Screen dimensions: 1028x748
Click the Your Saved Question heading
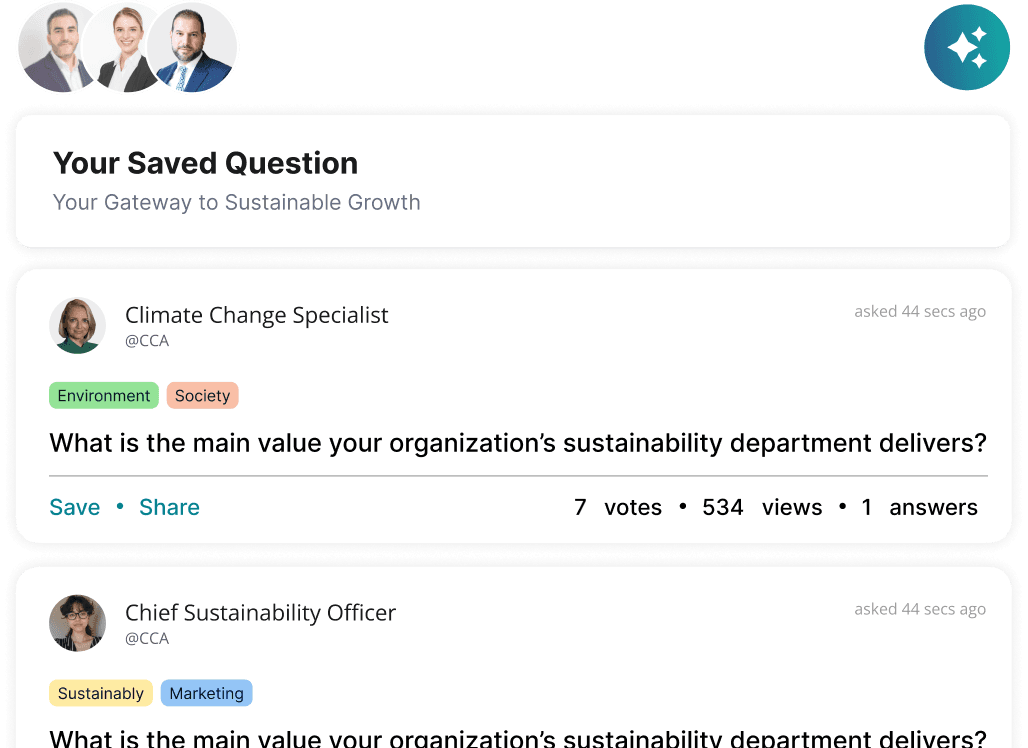[205, 163]
